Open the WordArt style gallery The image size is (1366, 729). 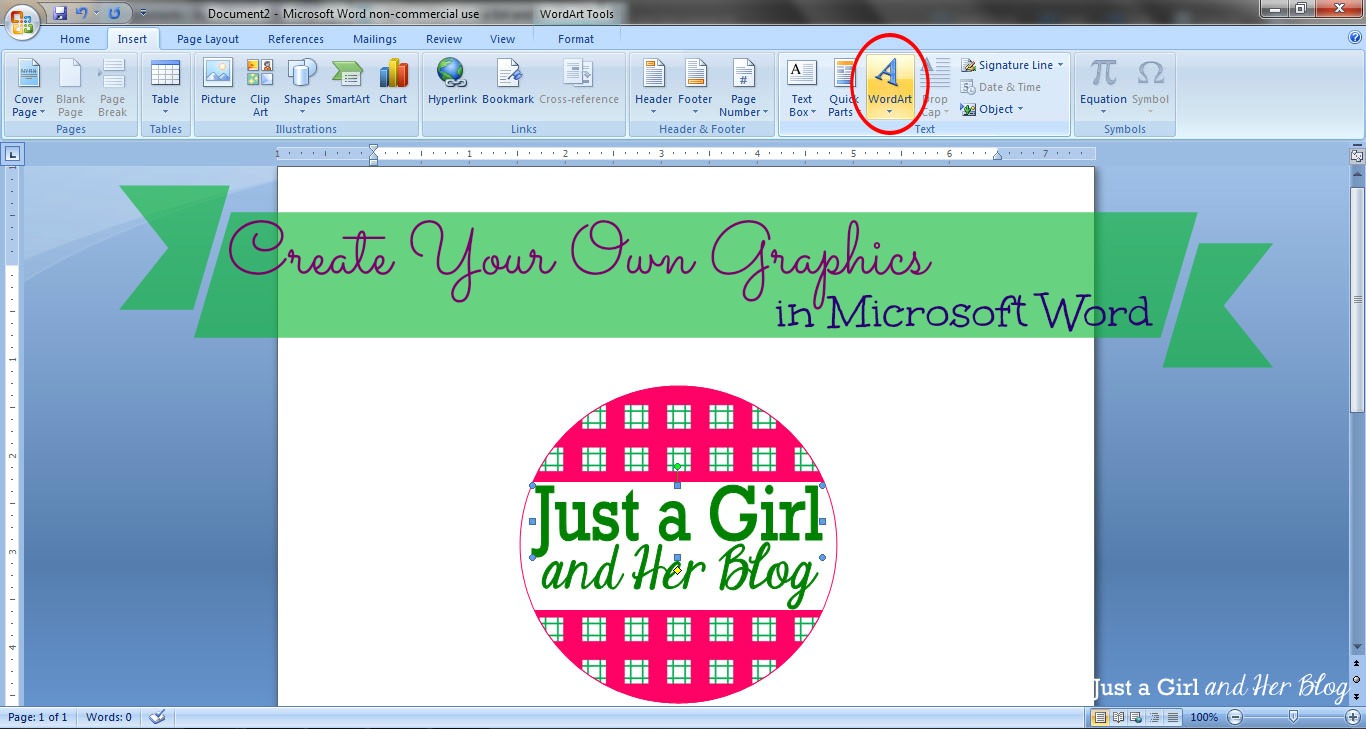pos(889,89)
